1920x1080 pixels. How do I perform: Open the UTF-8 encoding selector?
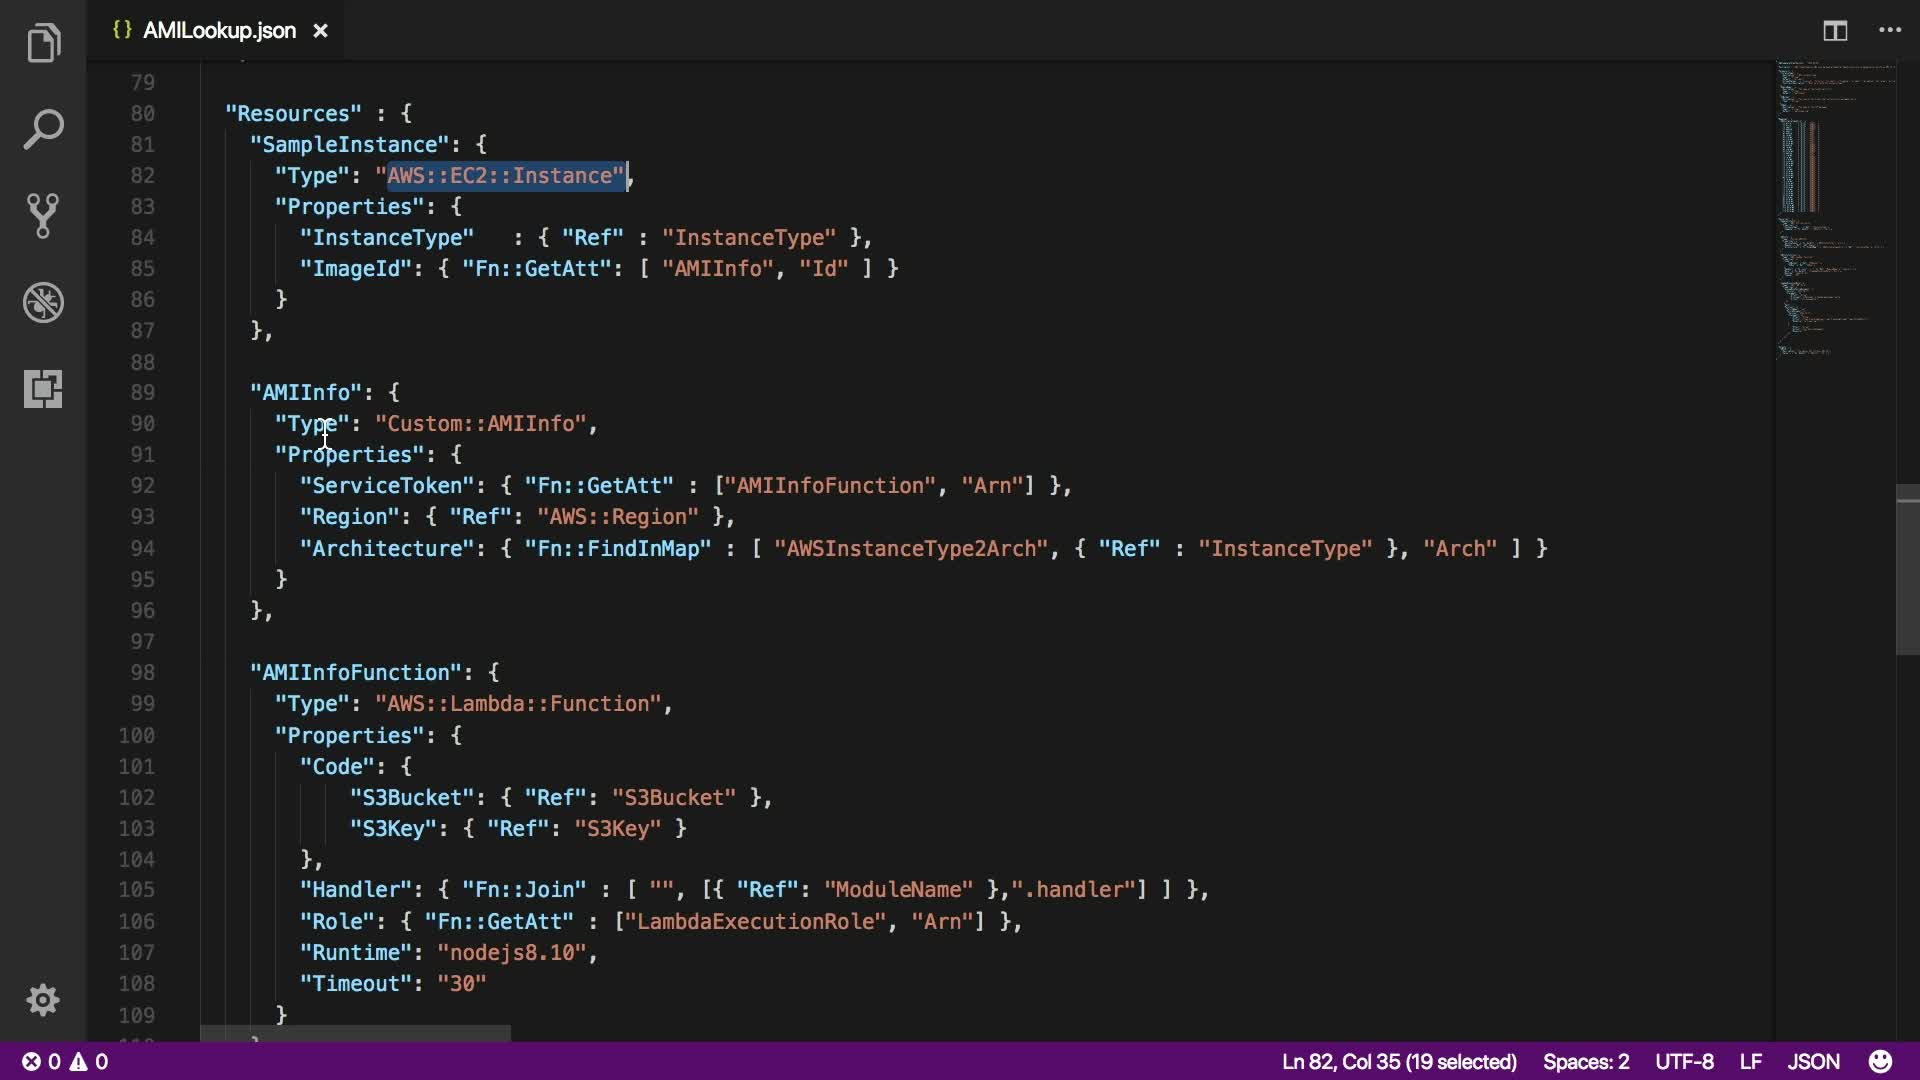[x=1684, y=1061]
